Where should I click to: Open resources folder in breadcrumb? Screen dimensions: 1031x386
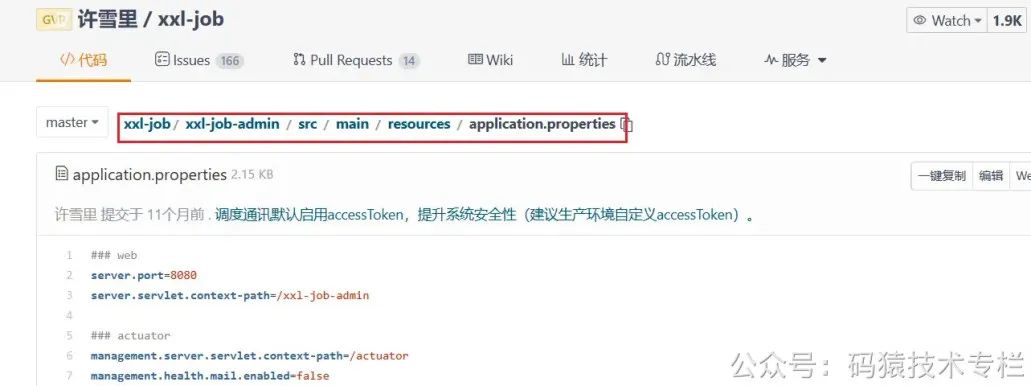pos(419,124)
